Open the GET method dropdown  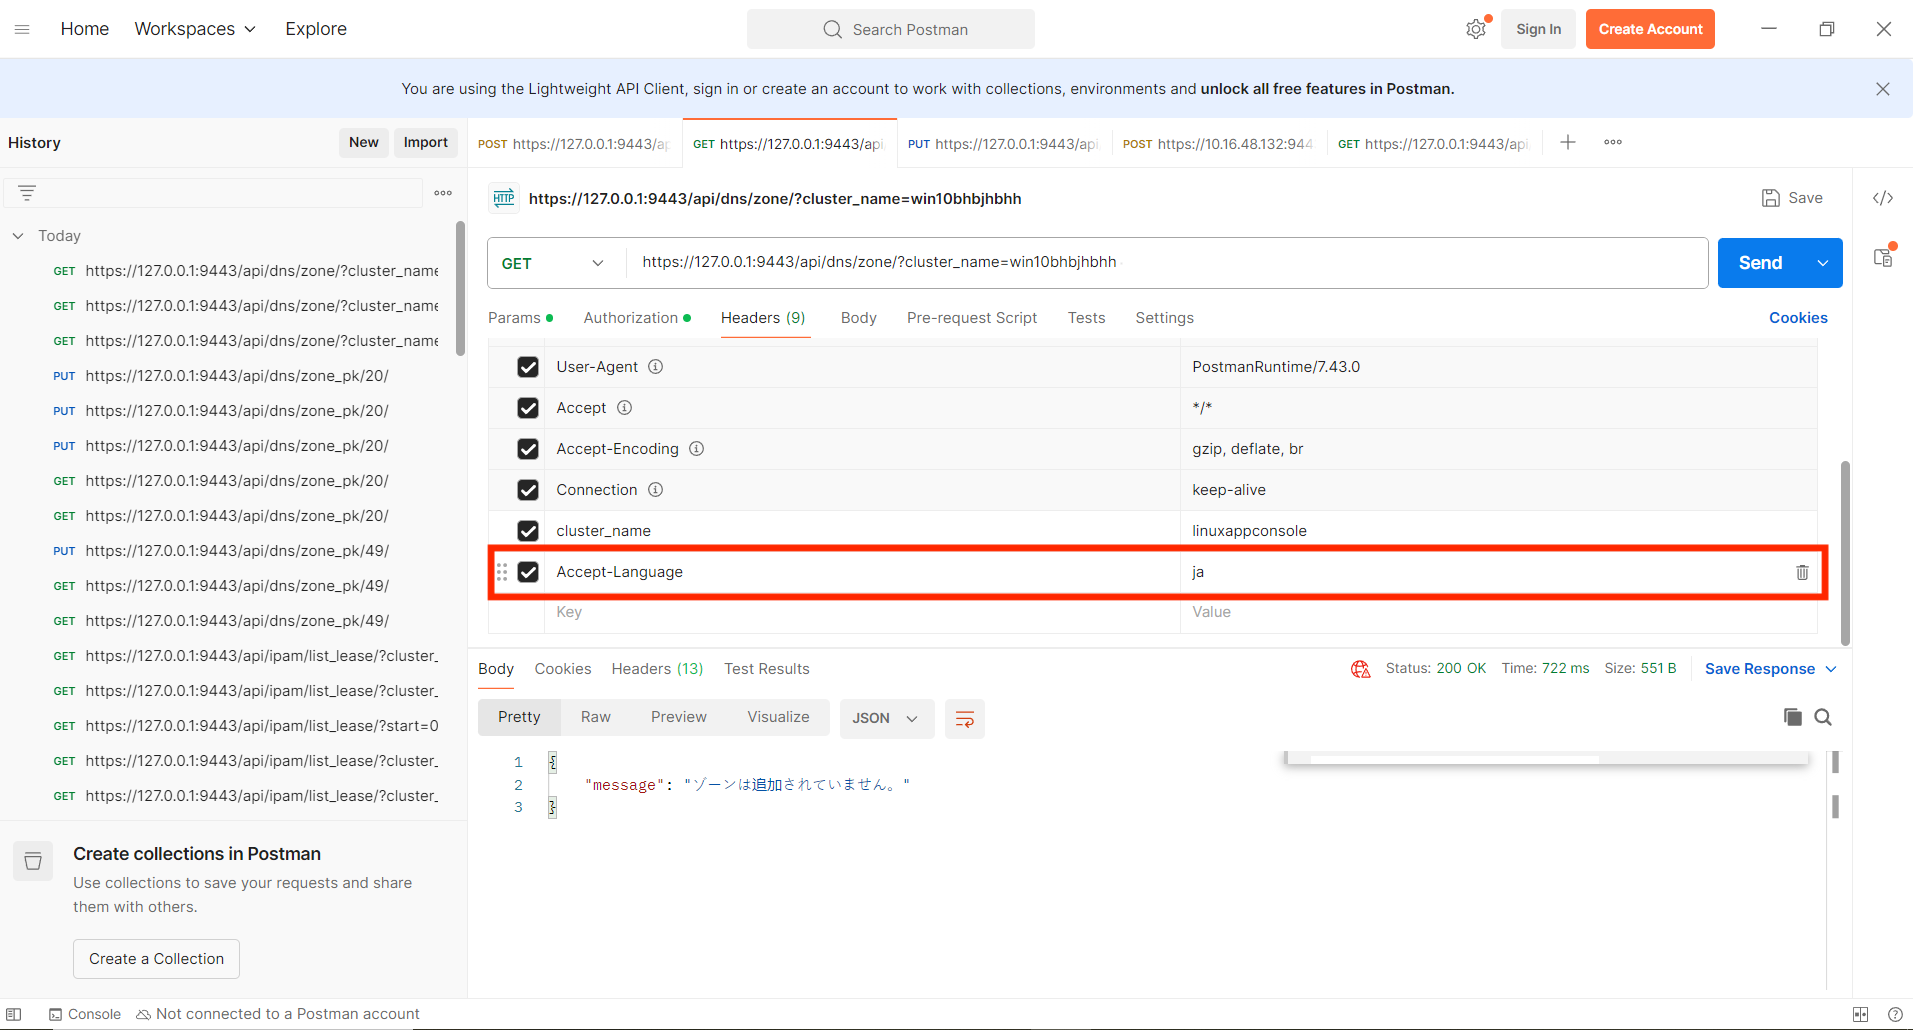click(x=553, y=263)
